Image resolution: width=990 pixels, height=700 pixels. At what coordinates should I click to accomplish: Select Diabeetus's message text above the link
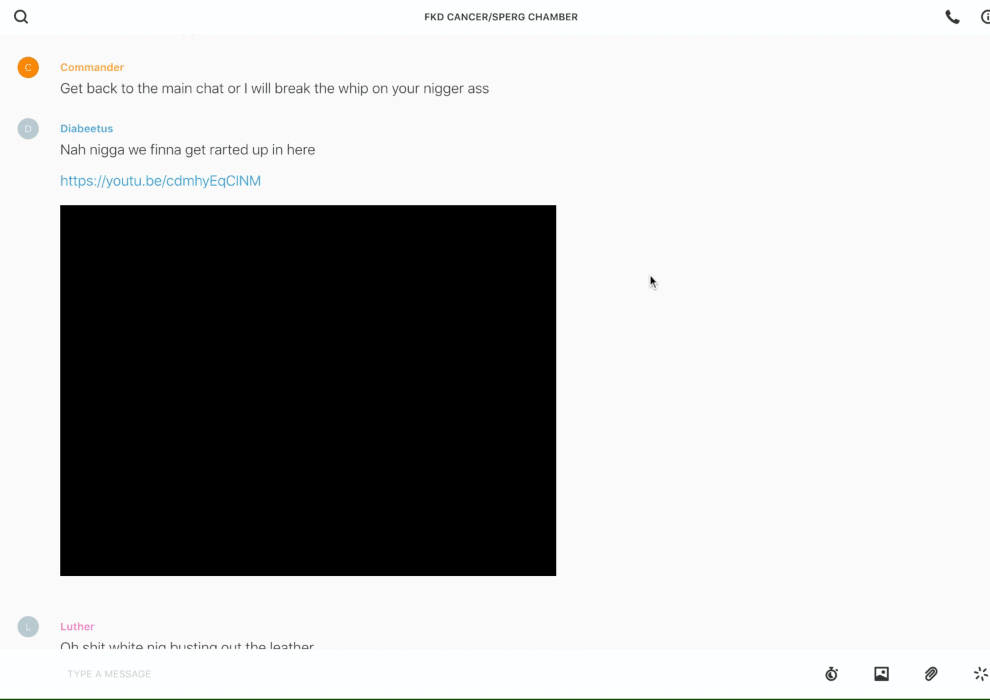point(187,150)
